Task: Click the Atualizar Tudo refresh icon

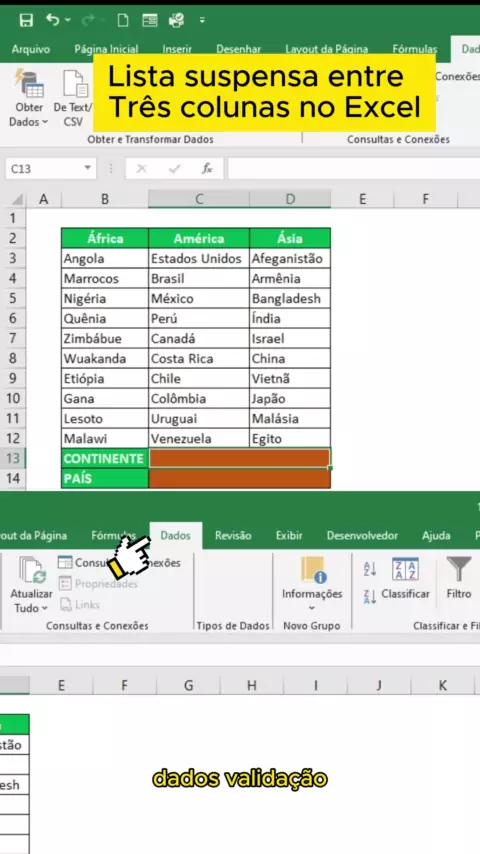Action: pos(32,570)
